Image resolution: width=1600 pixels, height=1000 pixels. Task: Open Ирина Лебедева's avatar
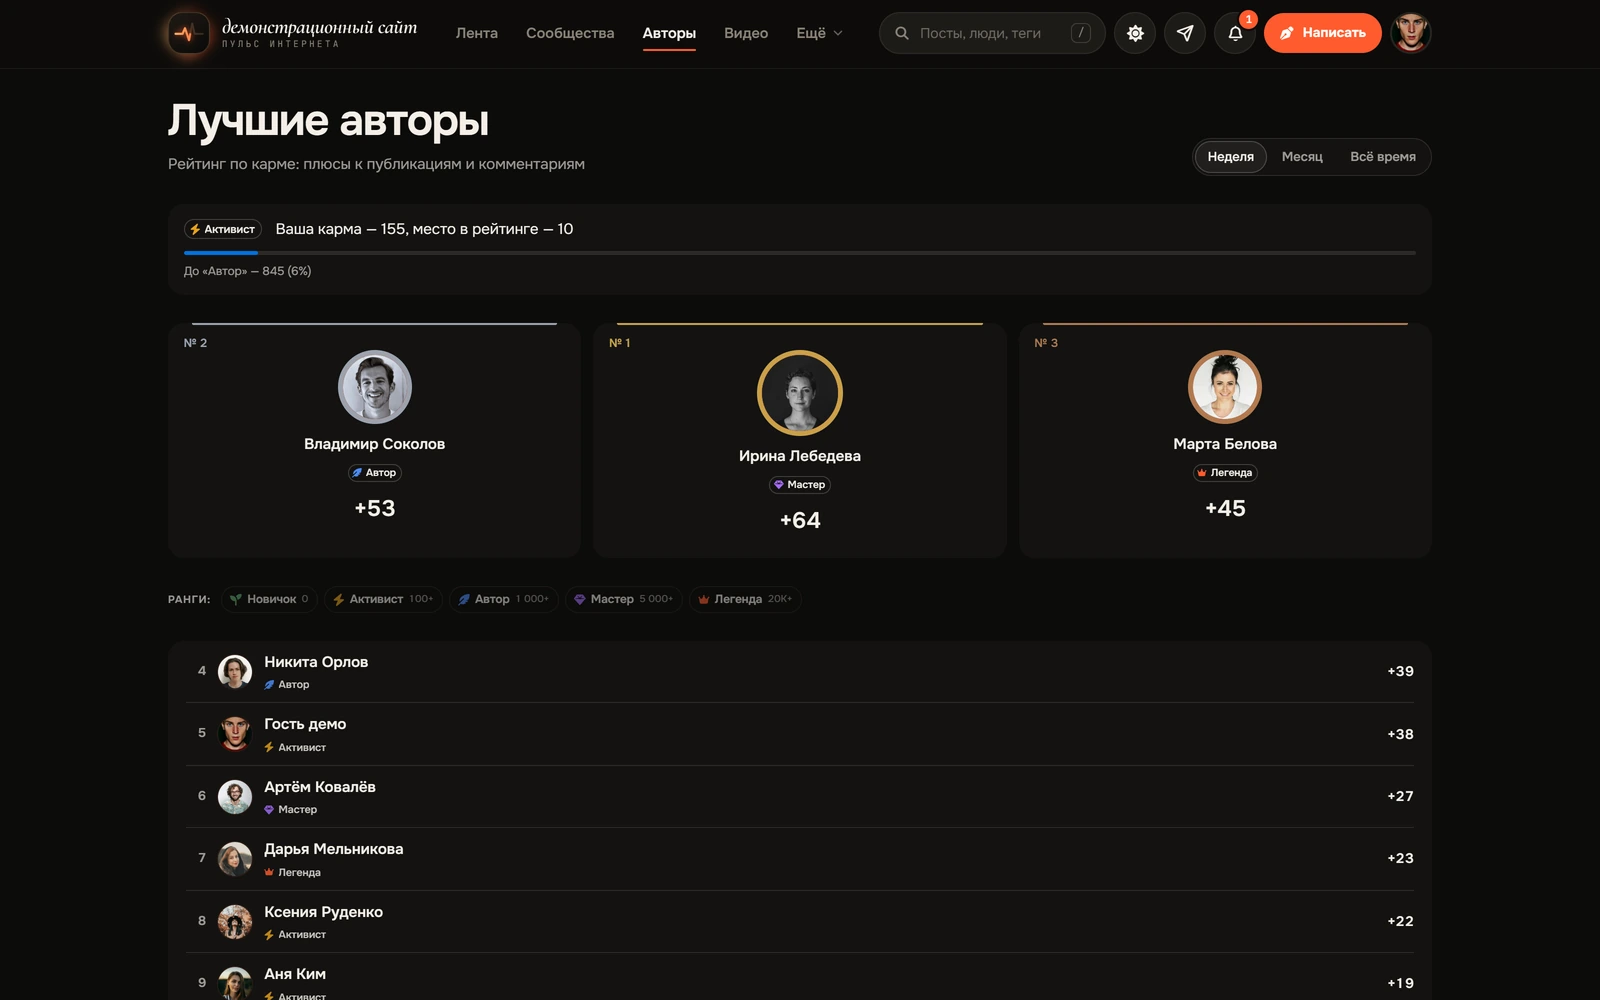[x=800, y=393]
